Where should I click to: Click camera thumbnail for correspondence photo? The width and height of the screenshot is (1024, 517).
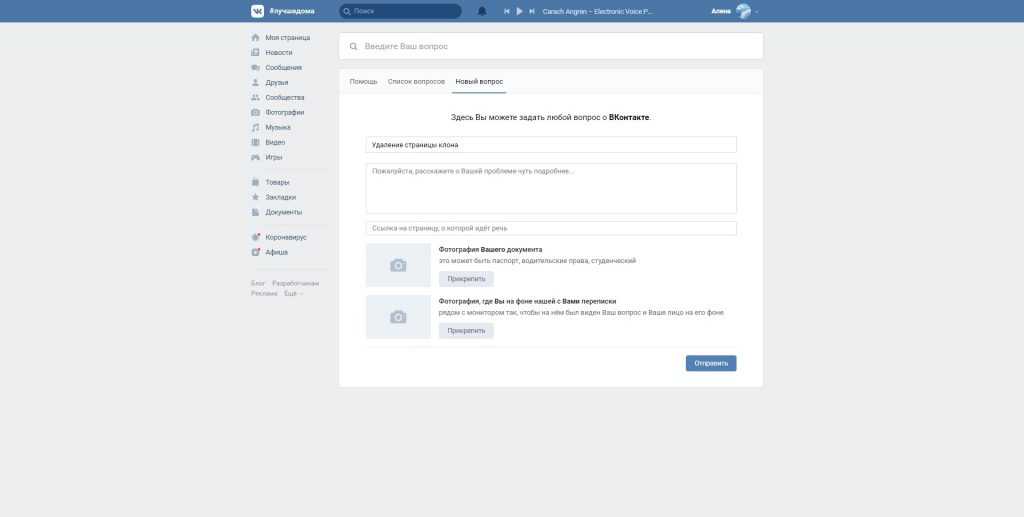click(398, 316)
